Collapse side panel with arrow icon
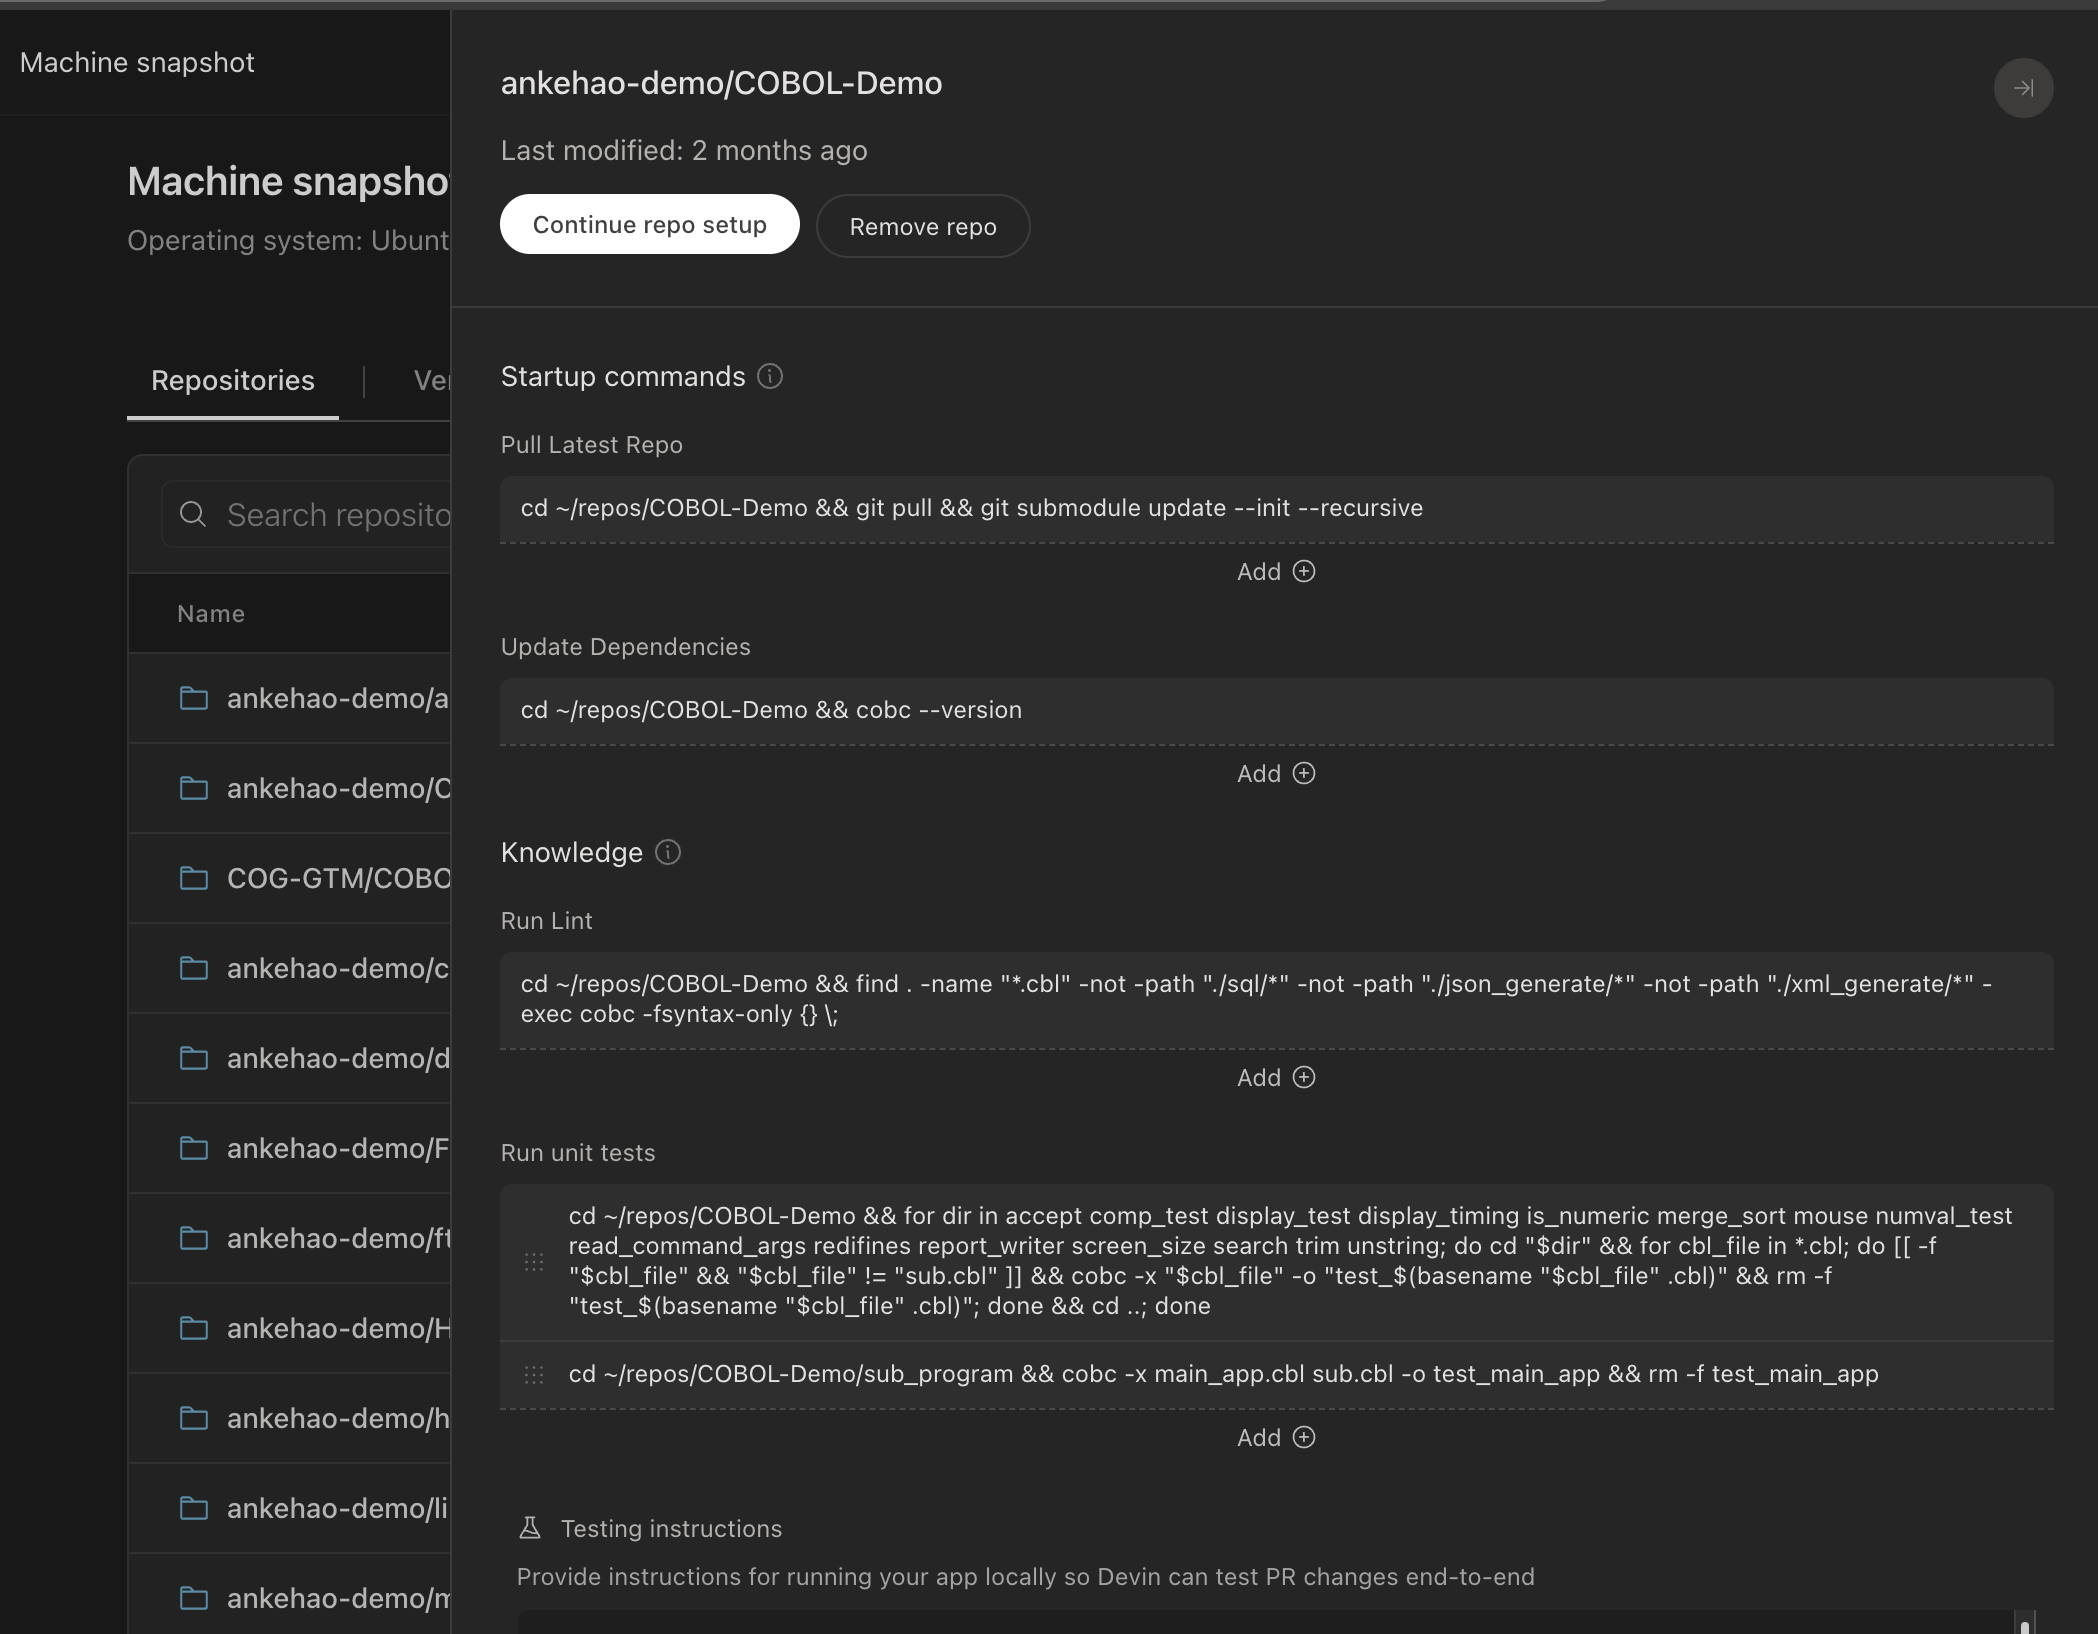This screenshot has width=2098, height=1634. [2022, 88]
